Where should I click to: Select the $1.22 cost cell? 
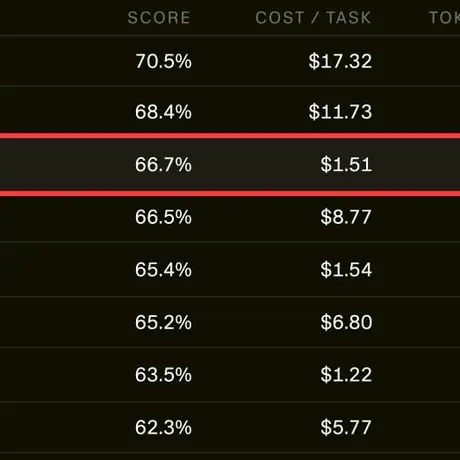pos(346,375)
